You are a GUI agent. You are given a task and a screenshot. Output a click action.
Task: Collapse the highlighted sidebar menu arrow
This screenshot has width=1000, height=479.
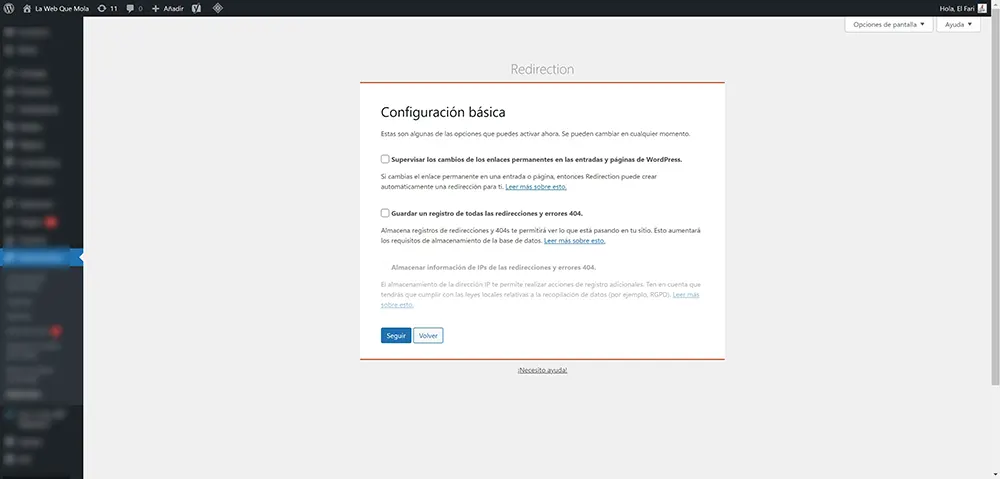(x=80, y=258)
